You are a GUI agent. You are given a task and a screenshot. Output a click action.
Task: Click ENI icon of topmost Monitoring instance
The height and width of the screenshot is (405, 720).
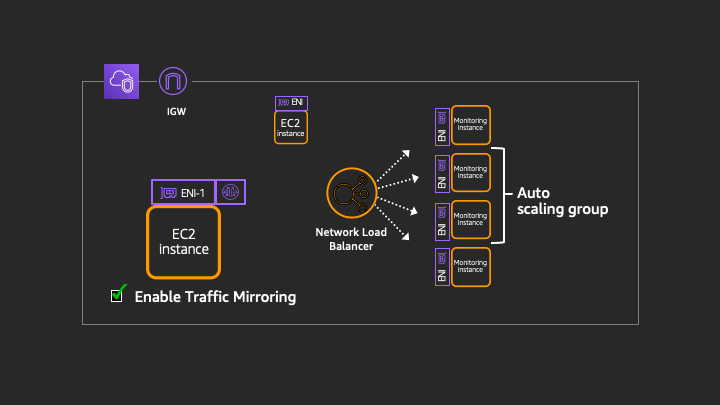[442, 127]
